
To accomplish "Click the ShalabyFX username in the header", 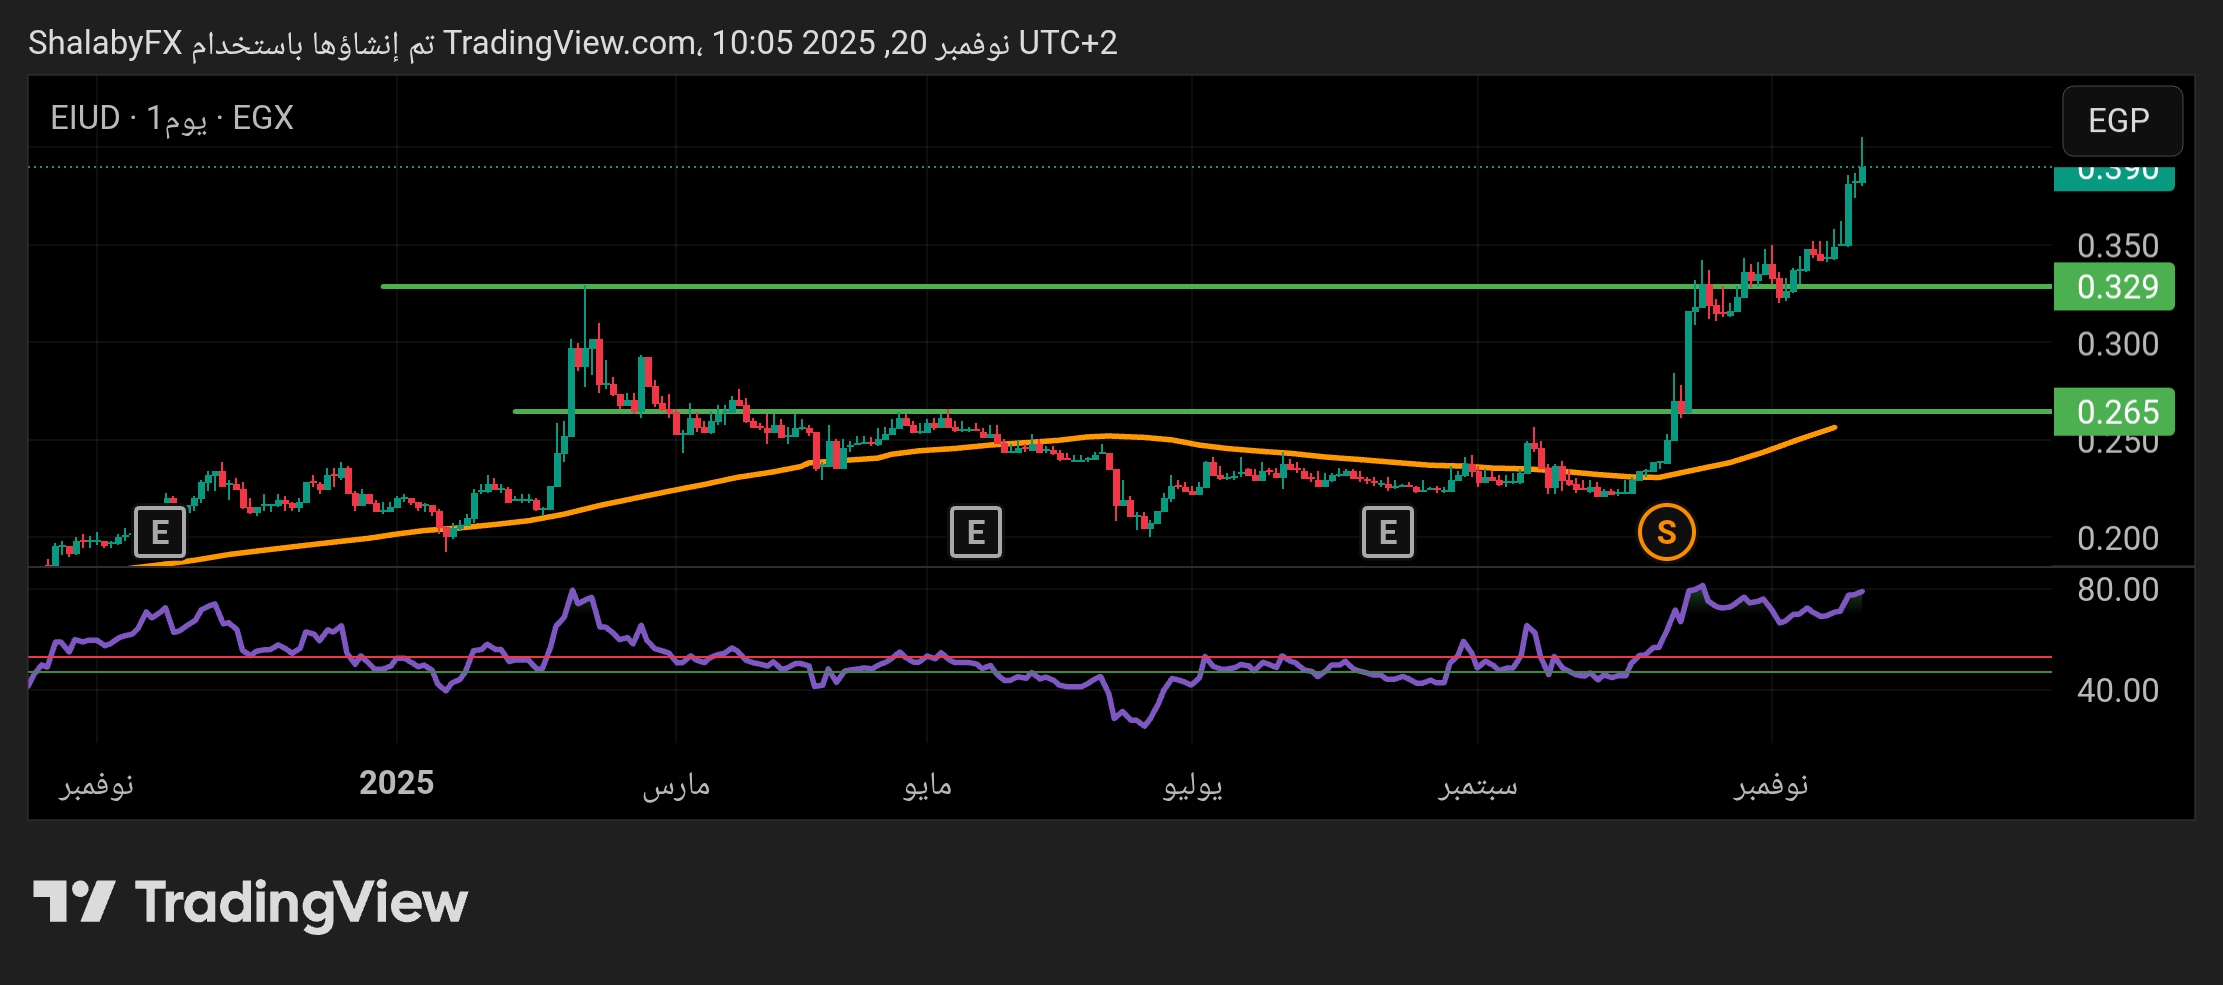I will (105, 43).
